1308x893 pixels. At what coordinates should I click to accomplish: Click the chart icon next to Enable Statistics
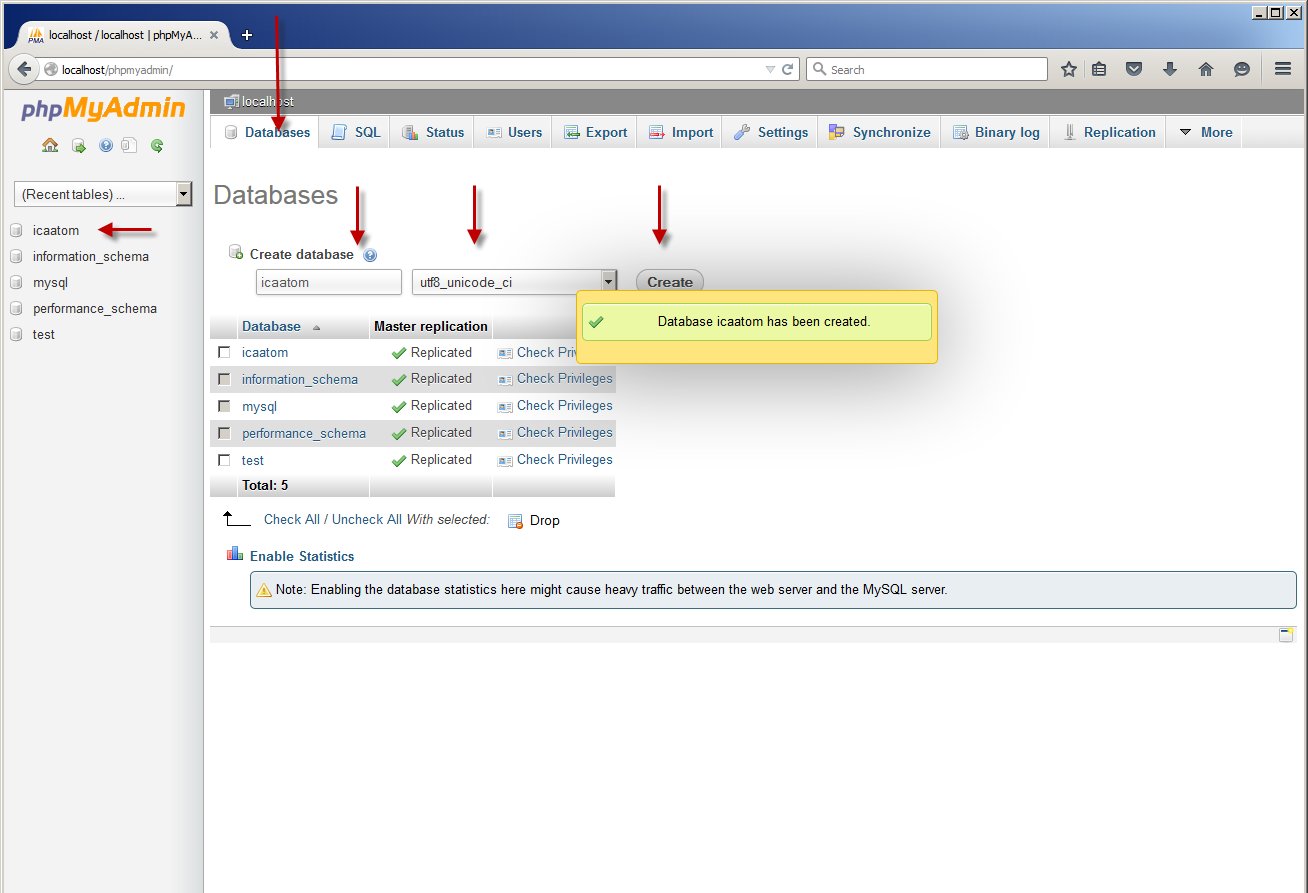[x=235, y=555]
